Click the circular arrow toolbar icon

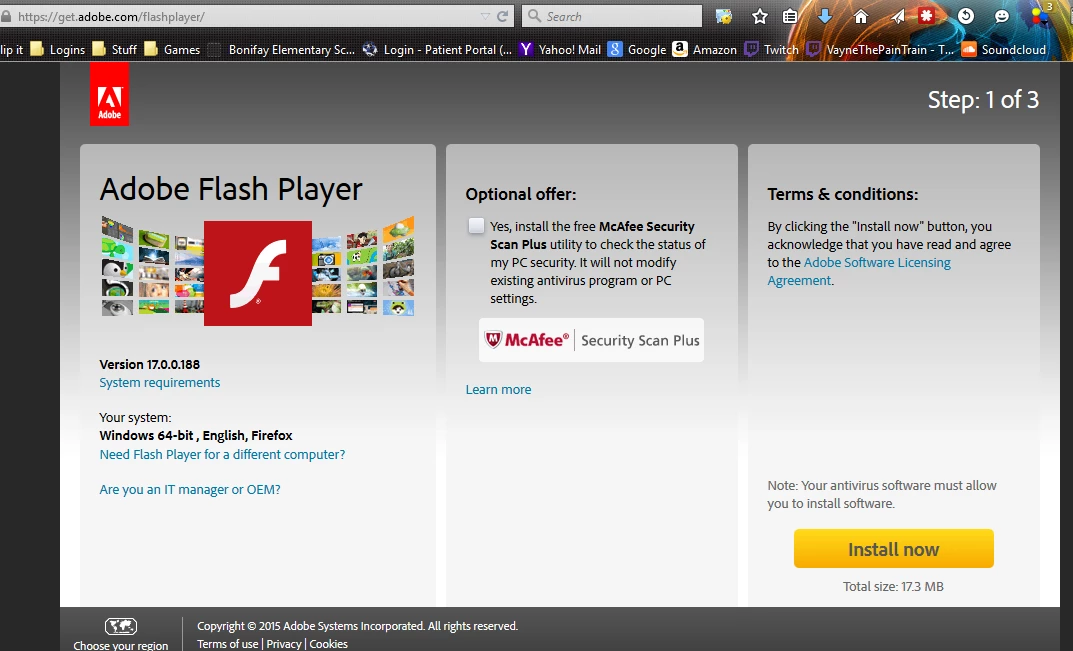(966, 16)
